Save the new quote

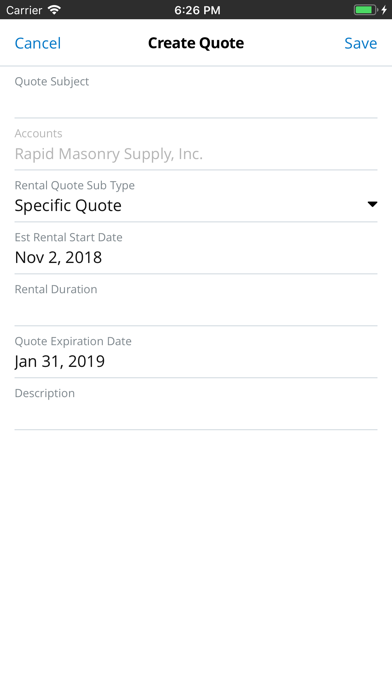tap(360, 43)
